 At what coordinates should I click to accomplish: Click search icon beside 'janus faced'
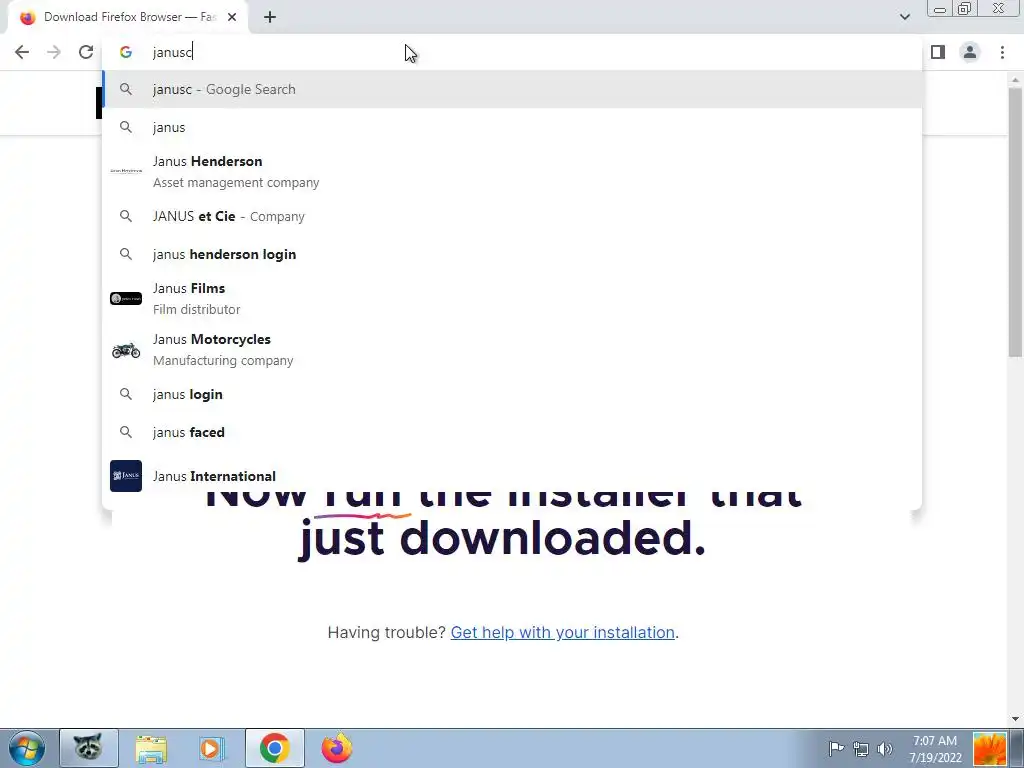126,432
